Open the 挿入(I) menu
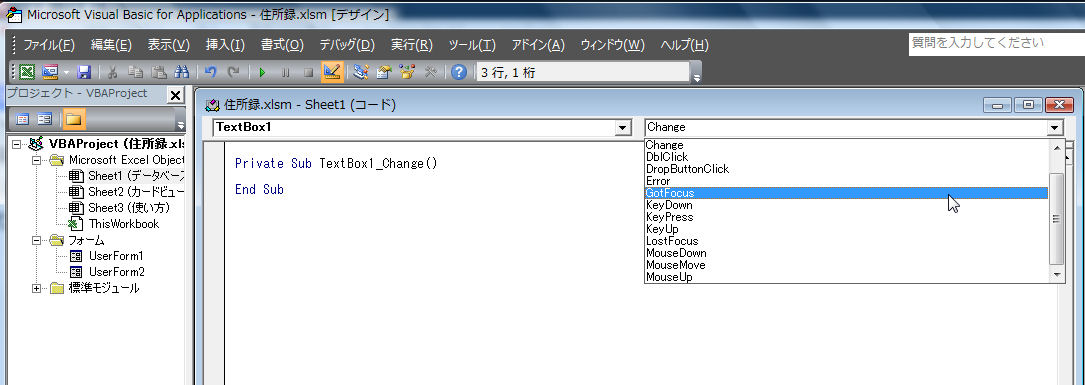The height and width of the screenshot is (385, 1085). coord(225,45)
